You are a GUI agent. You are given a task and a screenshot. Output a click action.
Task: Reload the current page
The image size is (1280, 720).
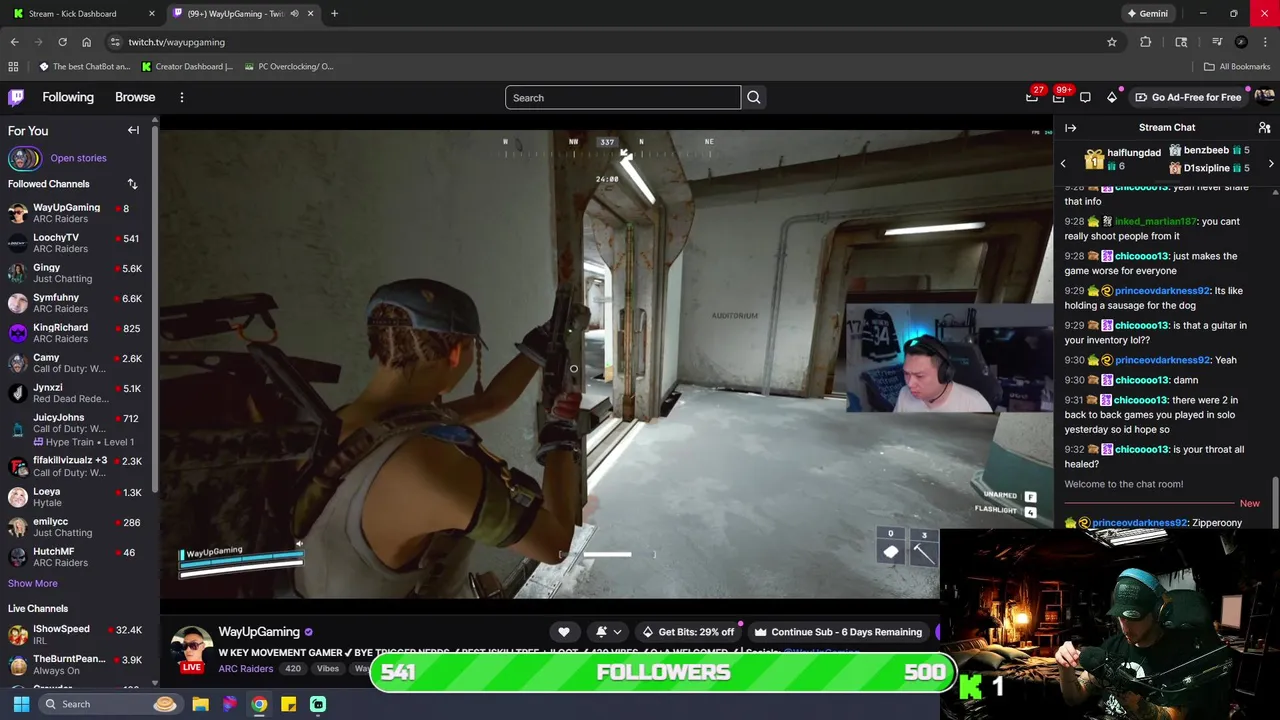coord(62,42)
